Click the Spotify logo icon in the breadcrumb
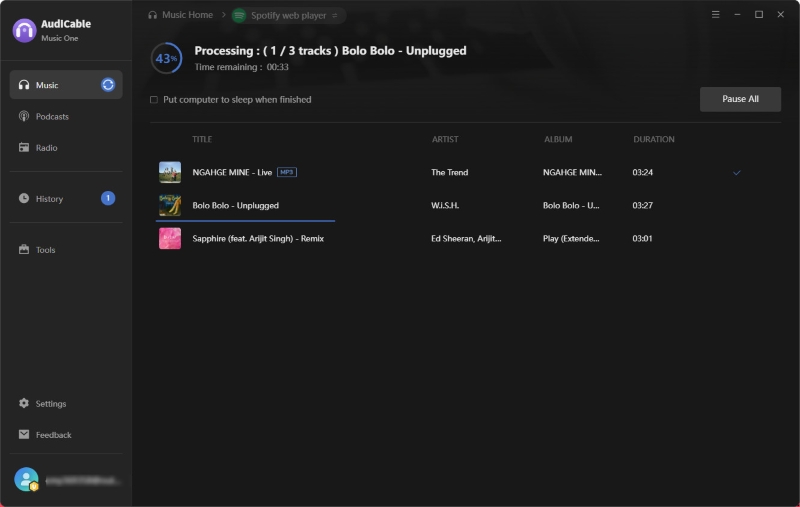 tap(239, 15)
